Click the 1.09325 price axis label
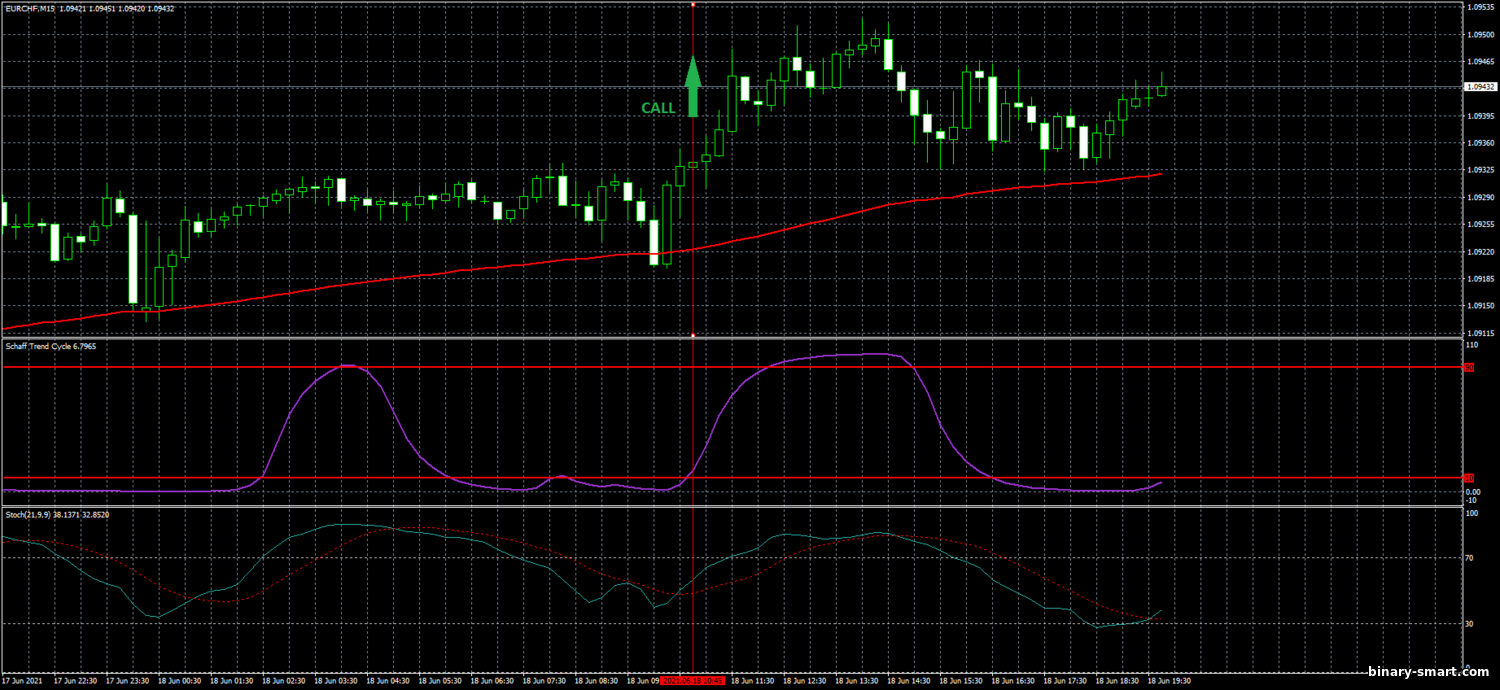1500x690 pixels. pos(1479,170)
